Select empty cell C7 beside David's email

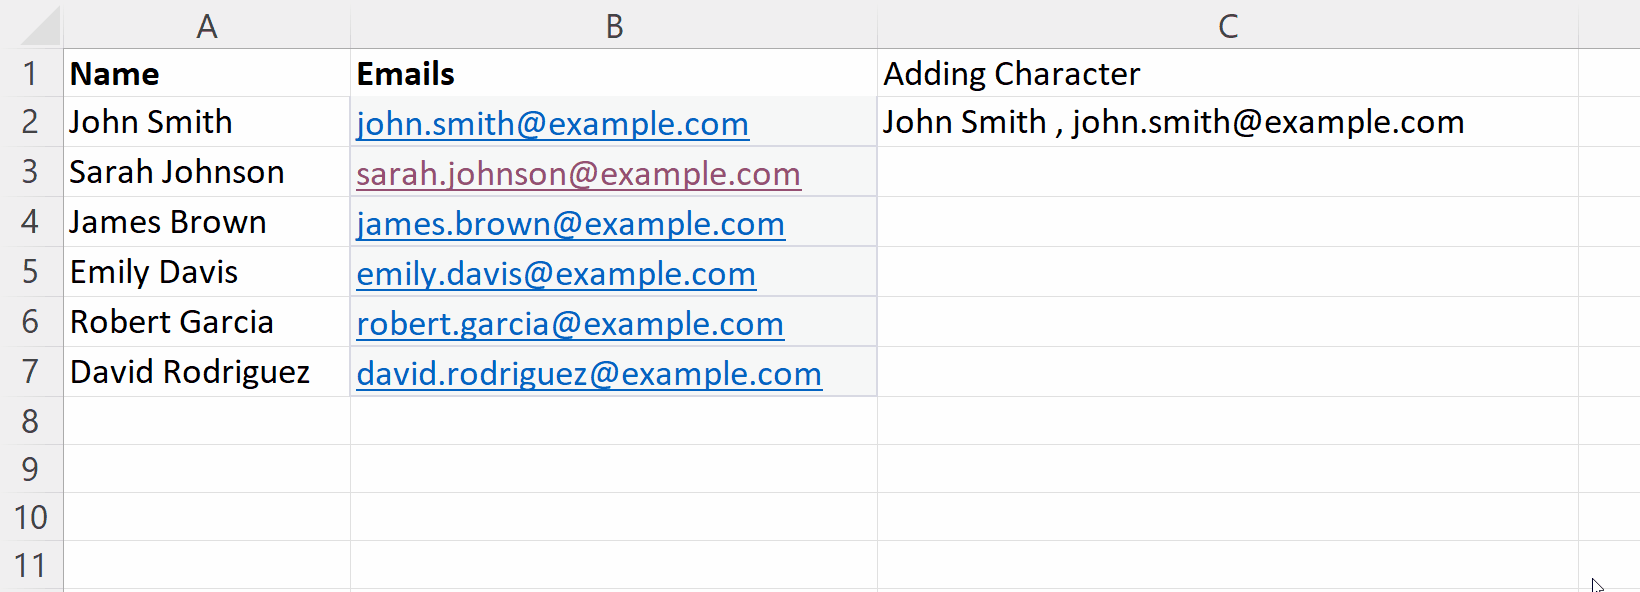(x=1228, y=372)
